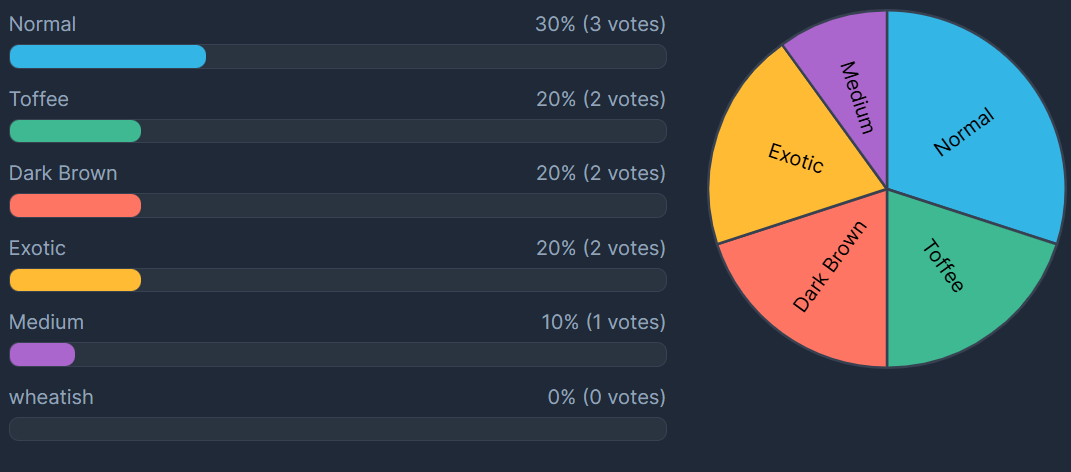
Task: Choose the "Exotic" poll option label
Action: pos(37,248)
